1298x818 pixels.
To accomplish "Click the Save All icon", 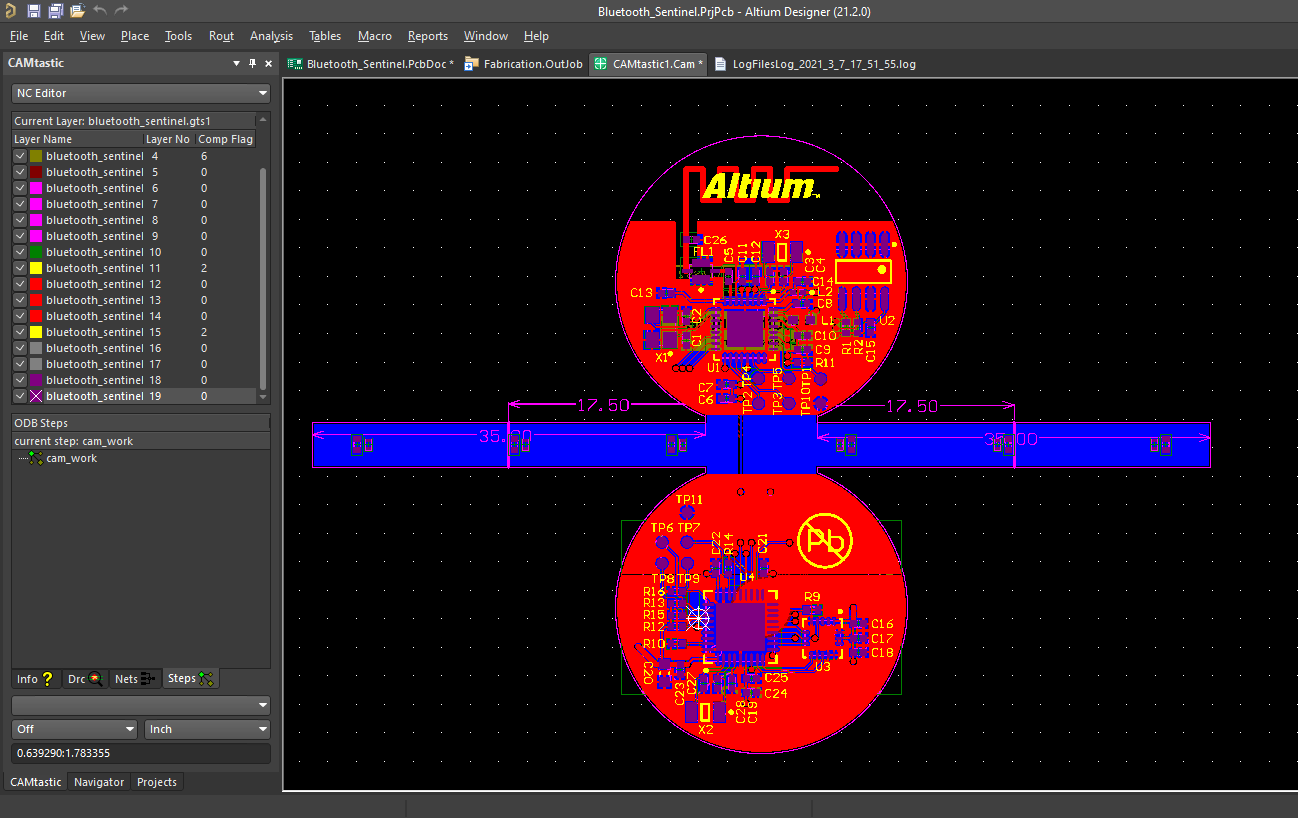I will [x=55, y=10].
